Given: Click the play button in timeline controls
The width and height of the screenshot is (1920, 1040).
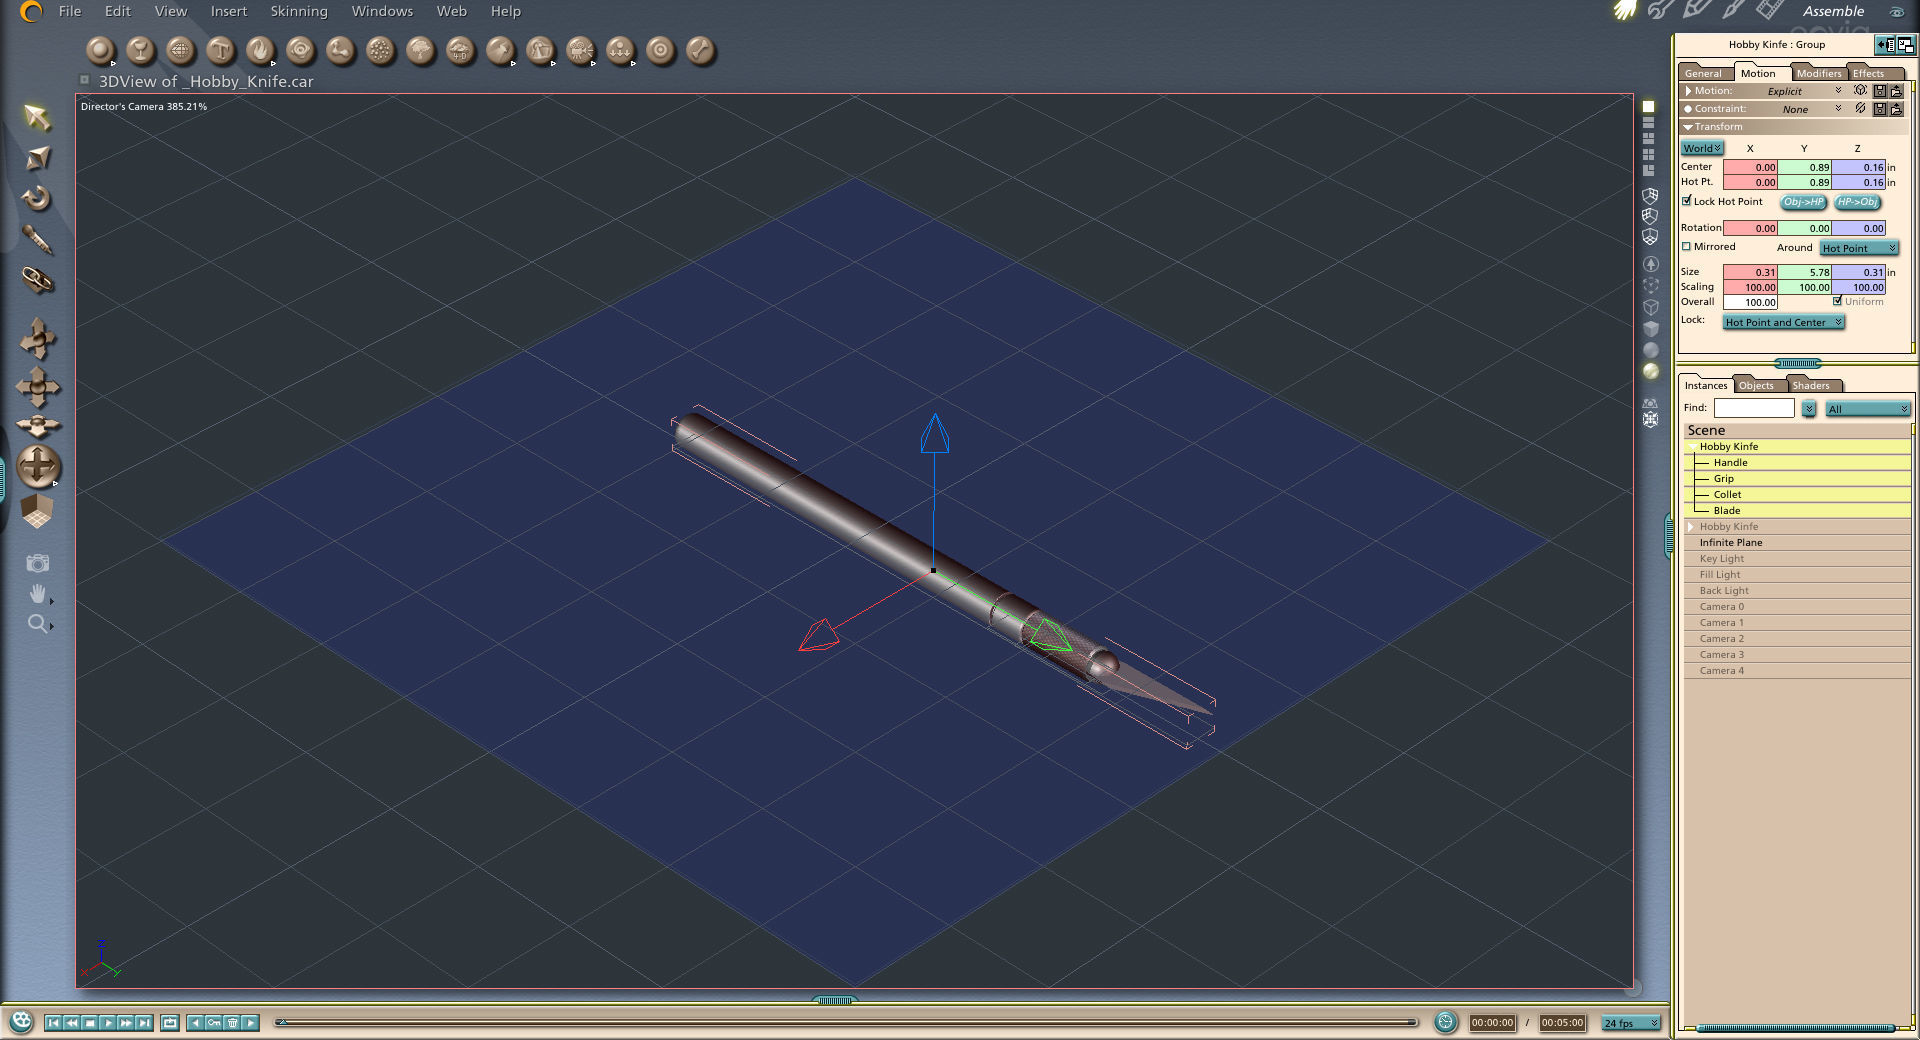Looking at the screenshot, I should 107,1022.
